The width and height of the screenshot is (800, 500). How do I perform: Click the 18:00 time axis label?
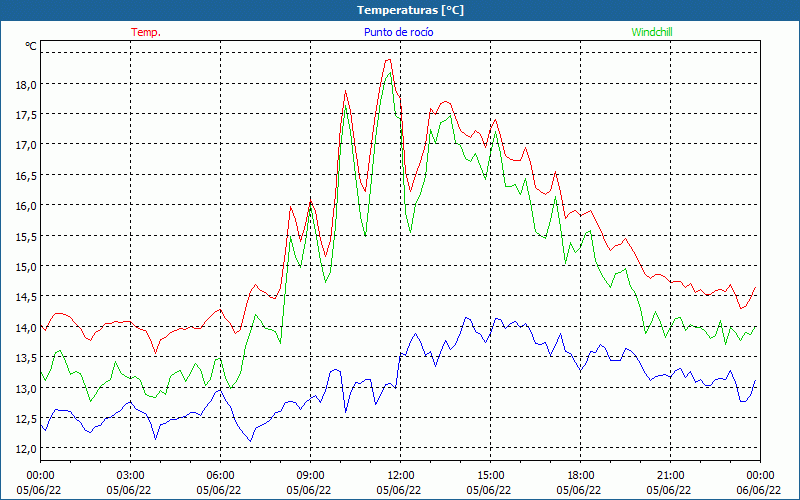coord(581,476)
